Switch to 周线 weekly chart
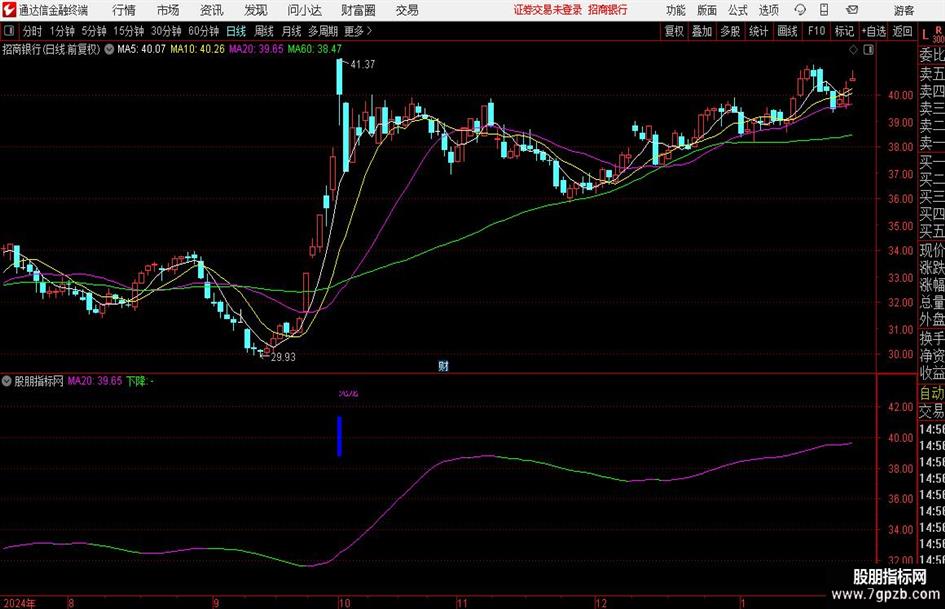This screenshot has height=609, width=945. tap(264, 31)
